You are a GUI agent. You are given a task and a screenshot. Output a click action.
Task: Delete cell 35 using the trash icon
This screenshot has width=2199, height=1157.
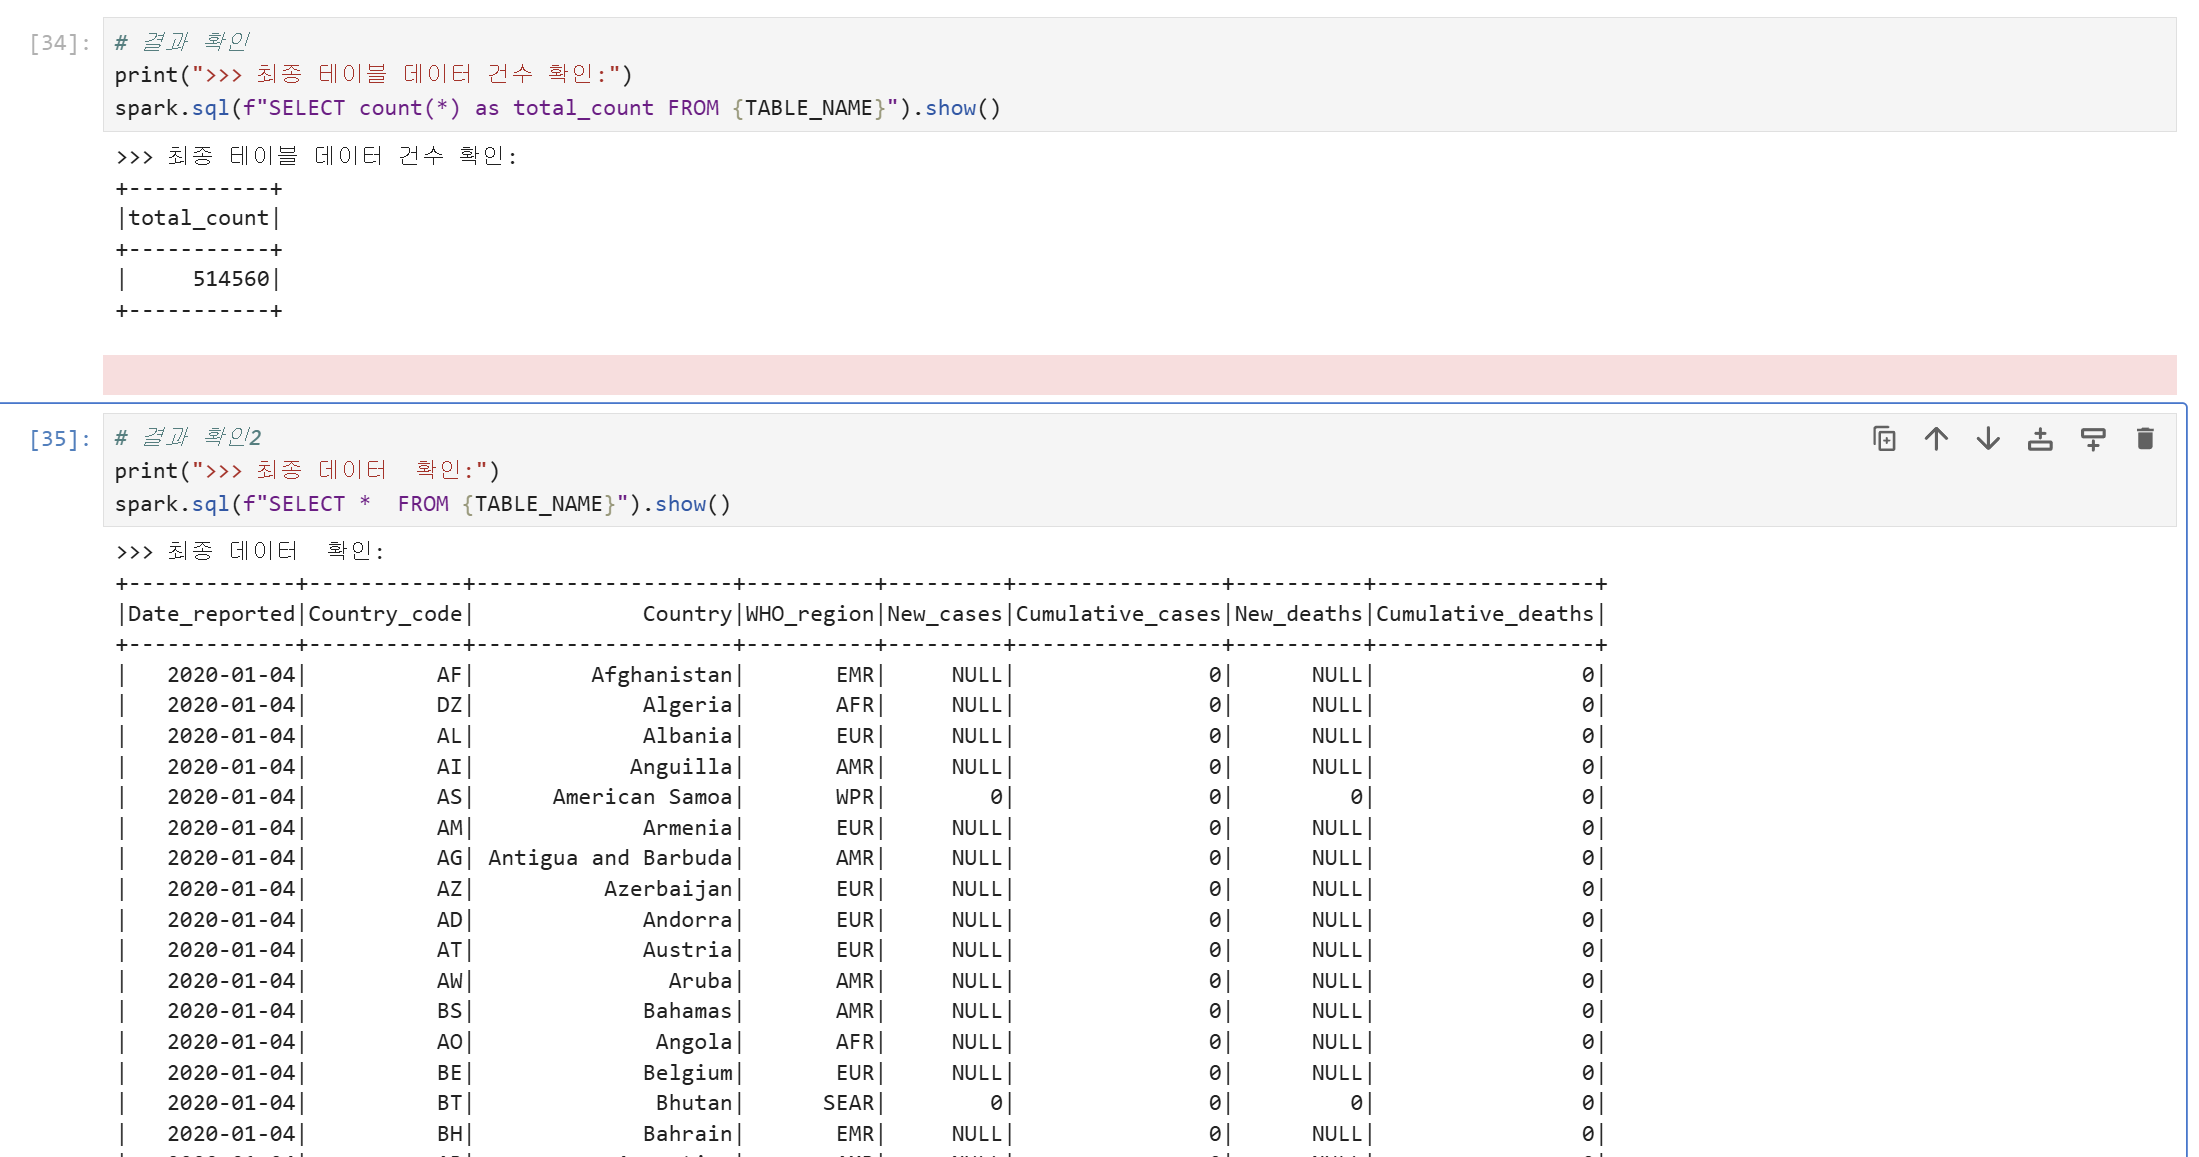coord(2144,439)
